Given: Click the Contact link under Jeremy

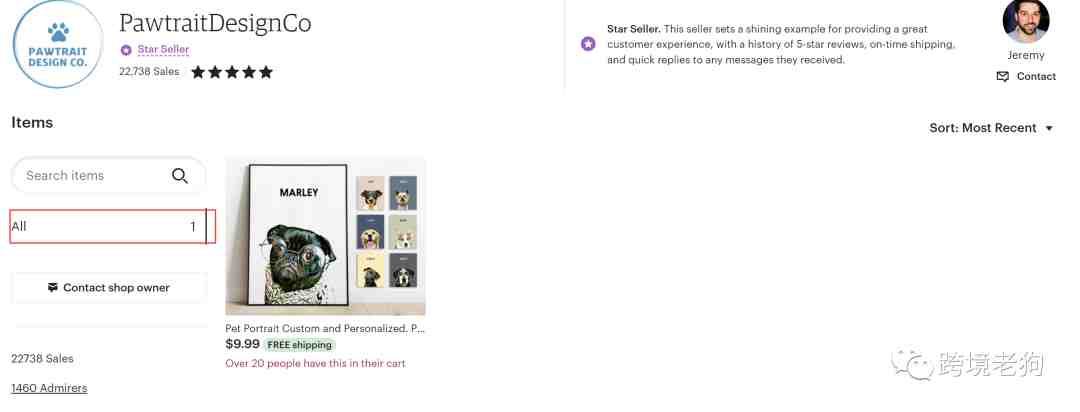Looking at the screenshot, I should coord(1036,76).
